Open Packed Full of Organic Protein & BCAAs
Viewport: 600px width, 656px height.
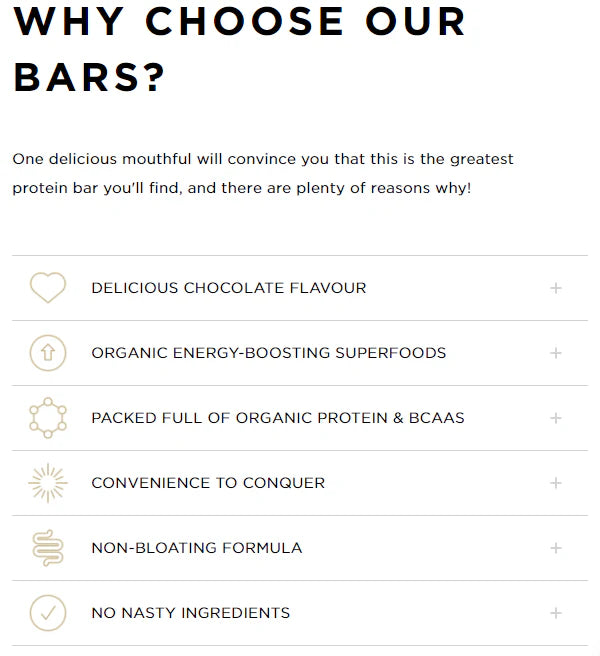[x=278, y=418]
